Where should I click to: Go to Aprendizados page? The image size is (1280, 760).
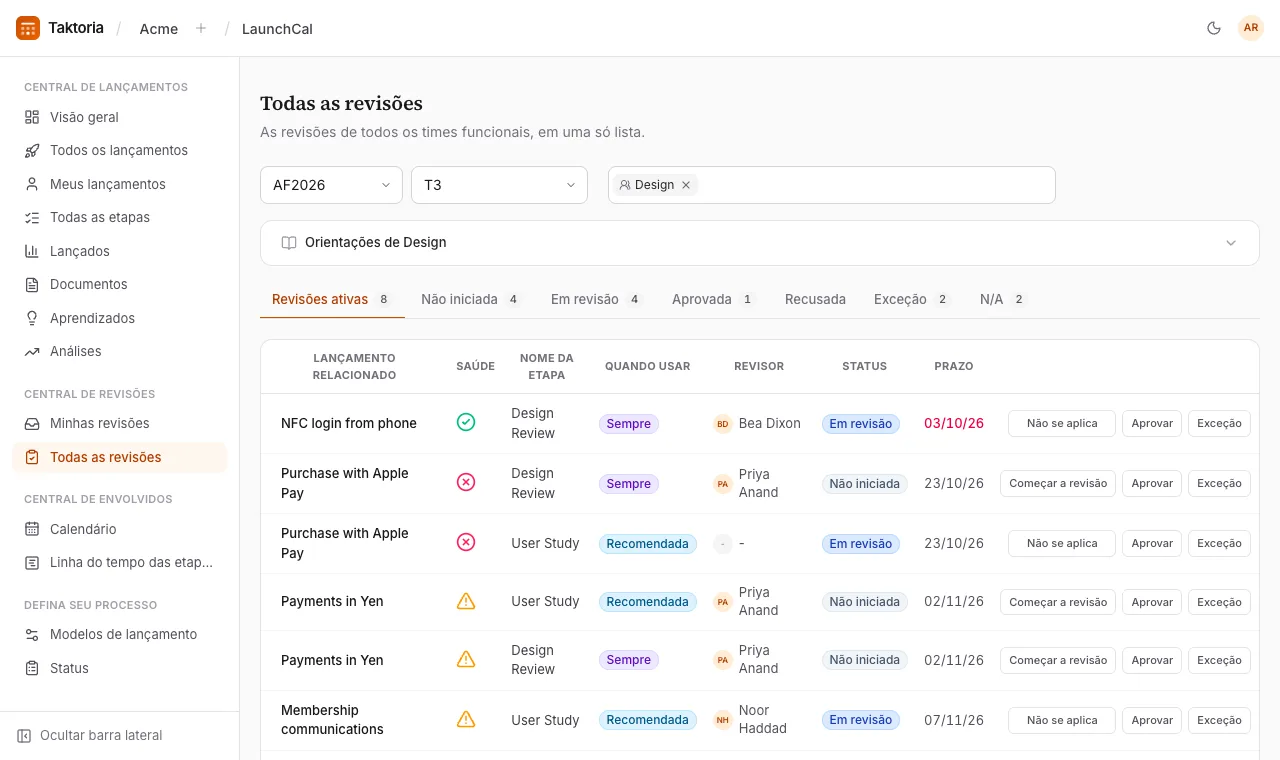click(x=120, y=318)
